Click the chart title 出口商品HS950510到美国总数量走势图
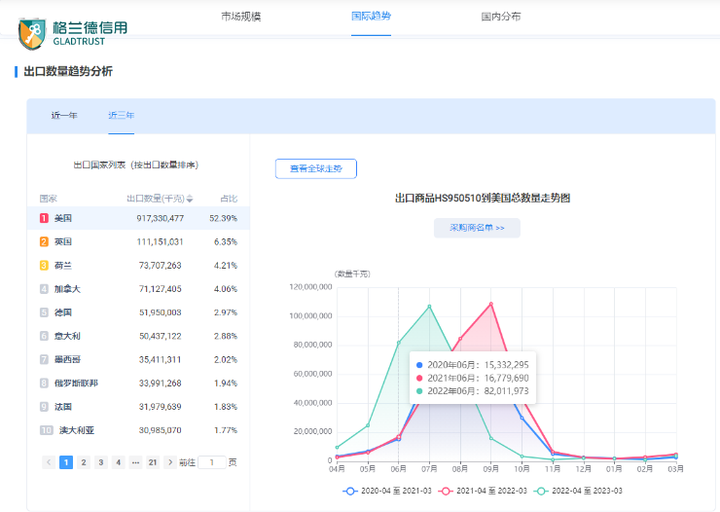 (x=483, y=198)
